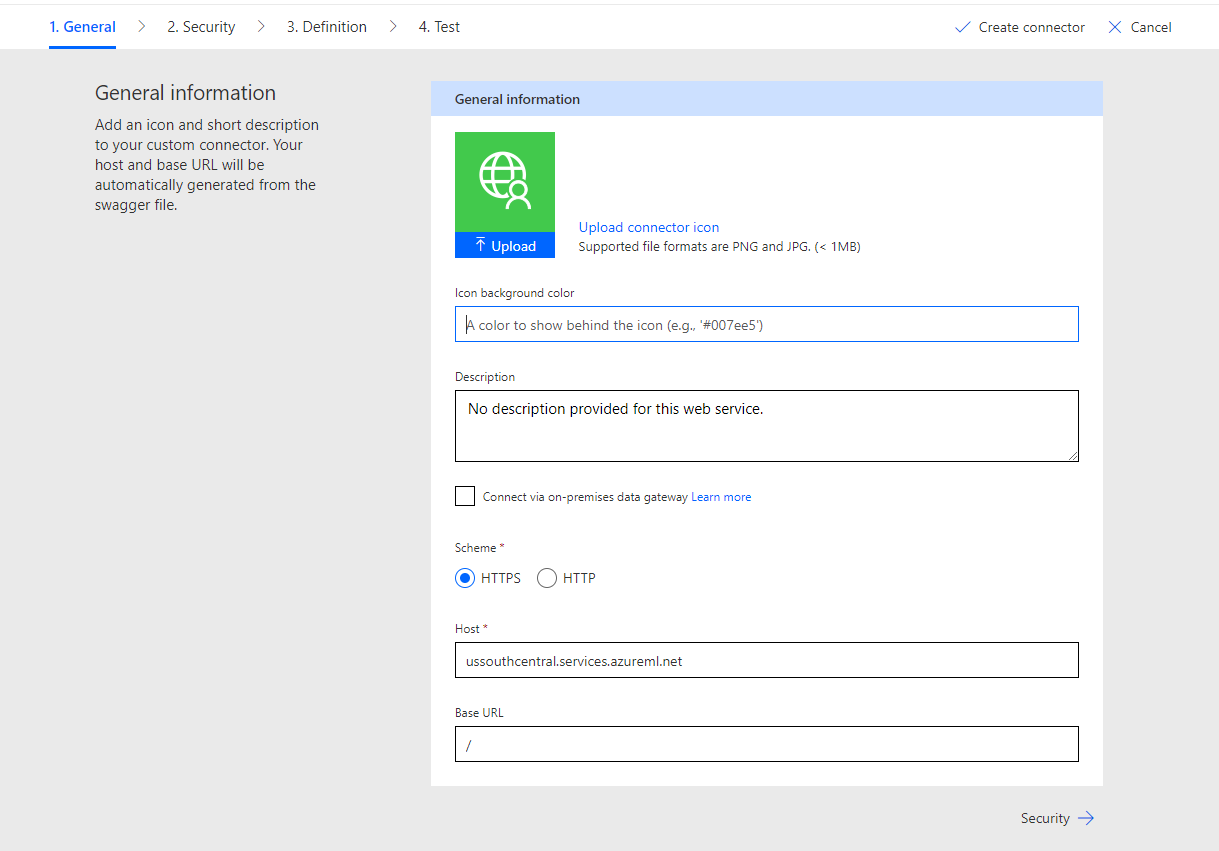Switch to the Test step
Image resolution: width=1219 pixels, height=851 pixels.
[438, 26]
